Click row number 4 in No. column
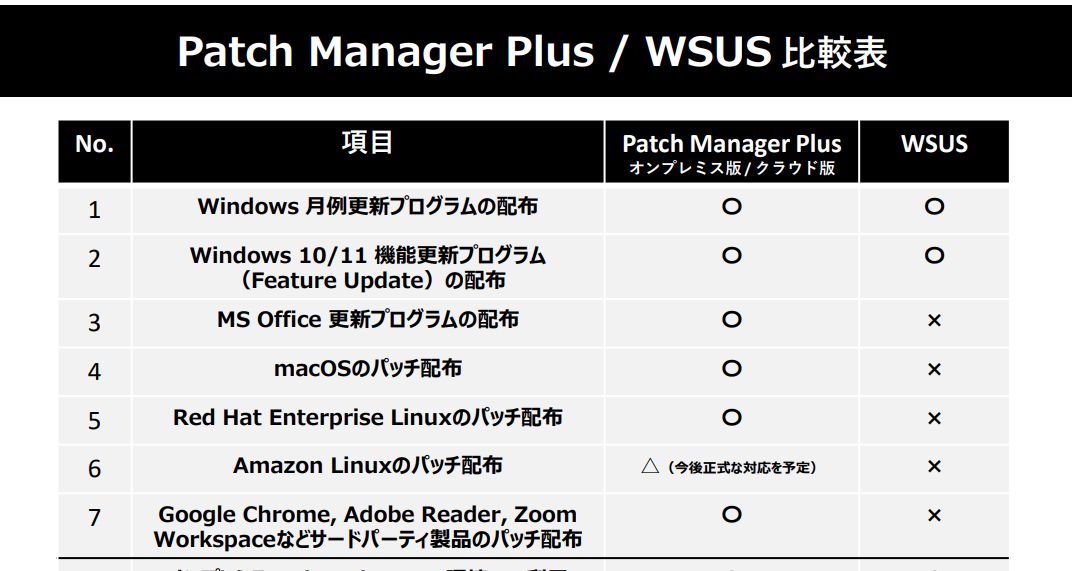 (94, 372)
